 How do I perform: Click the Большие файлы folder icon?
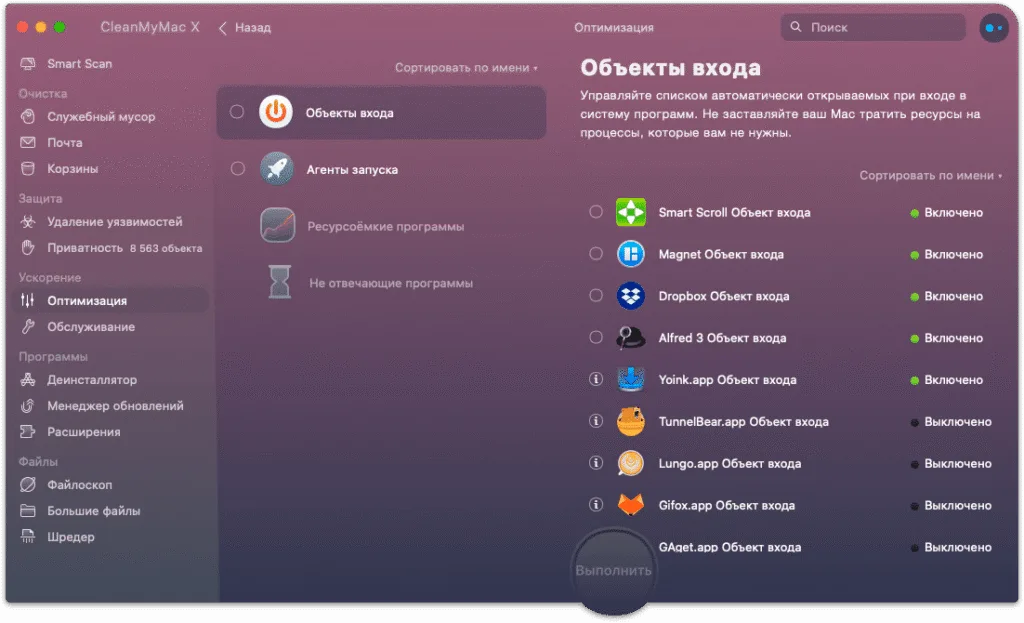tap(27, 511)
